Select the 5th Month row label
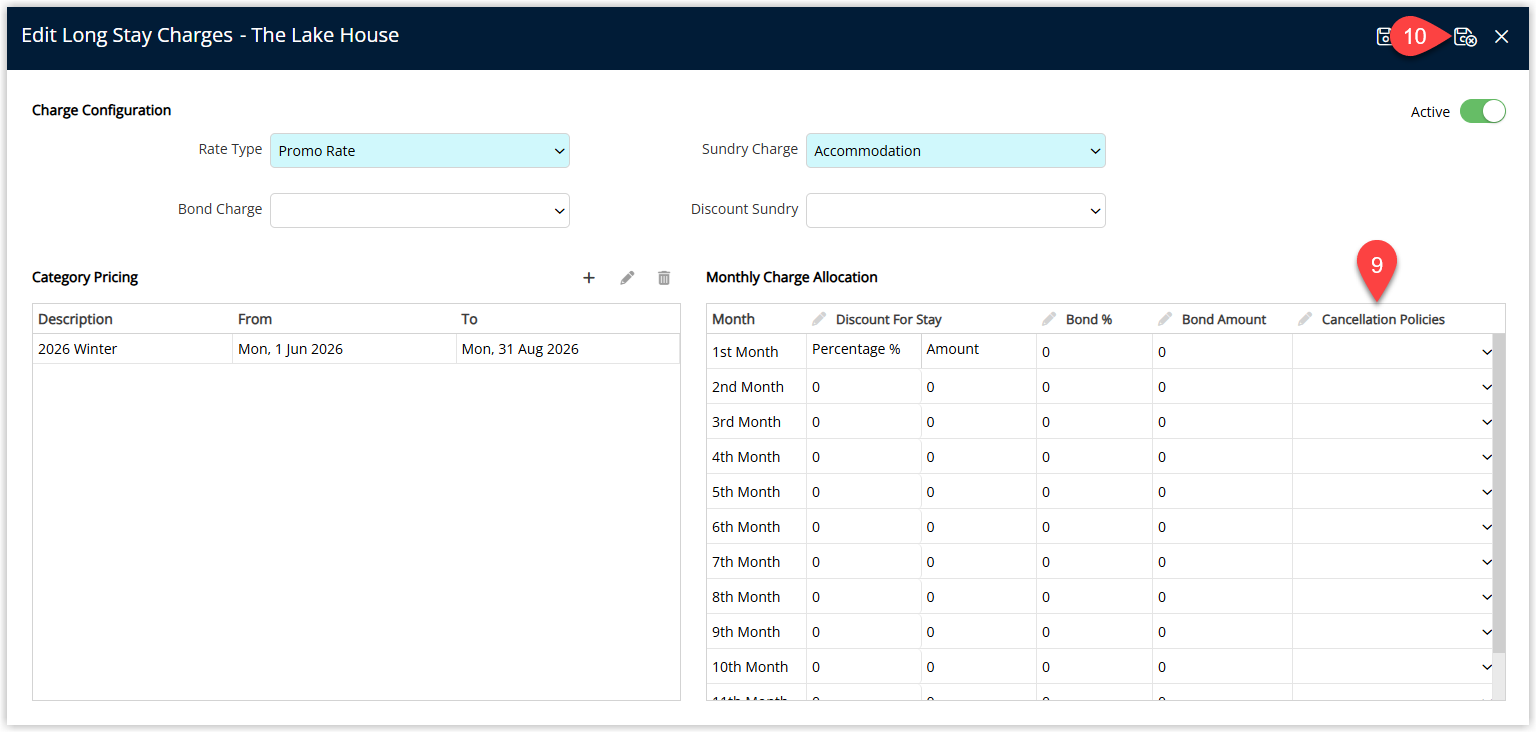The image size is (1537, 733). [x=746, y=492]
